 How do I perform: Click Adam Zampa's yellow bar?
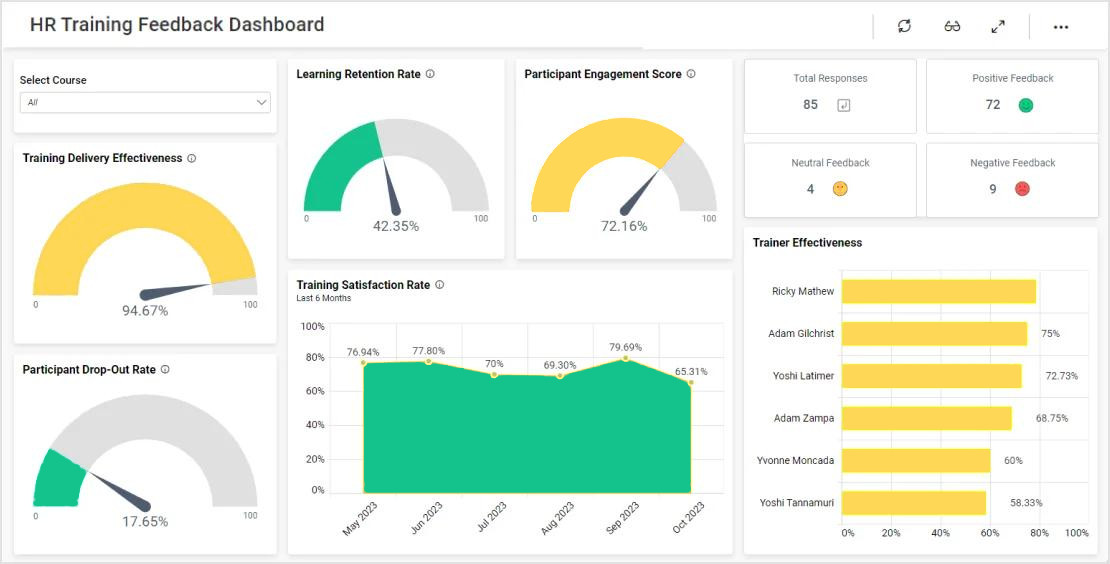(927, 418)
